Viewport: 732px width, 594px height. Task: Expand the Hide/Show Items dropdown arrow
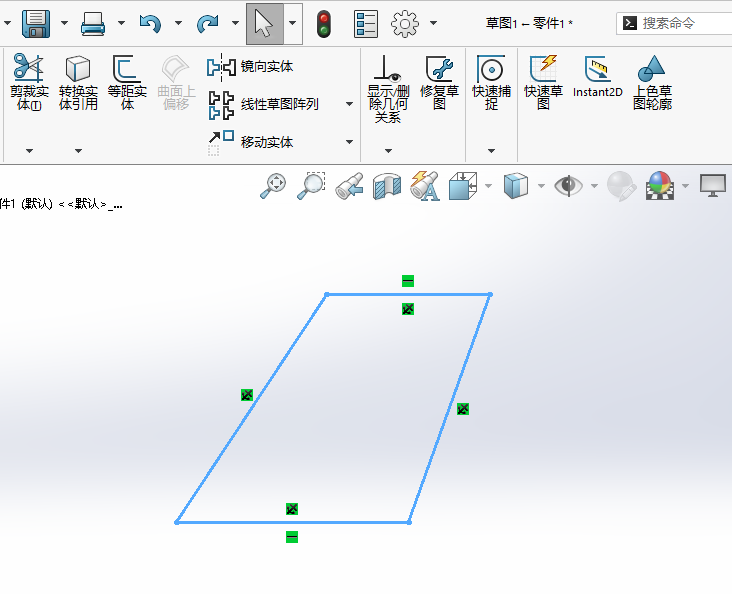594,186
